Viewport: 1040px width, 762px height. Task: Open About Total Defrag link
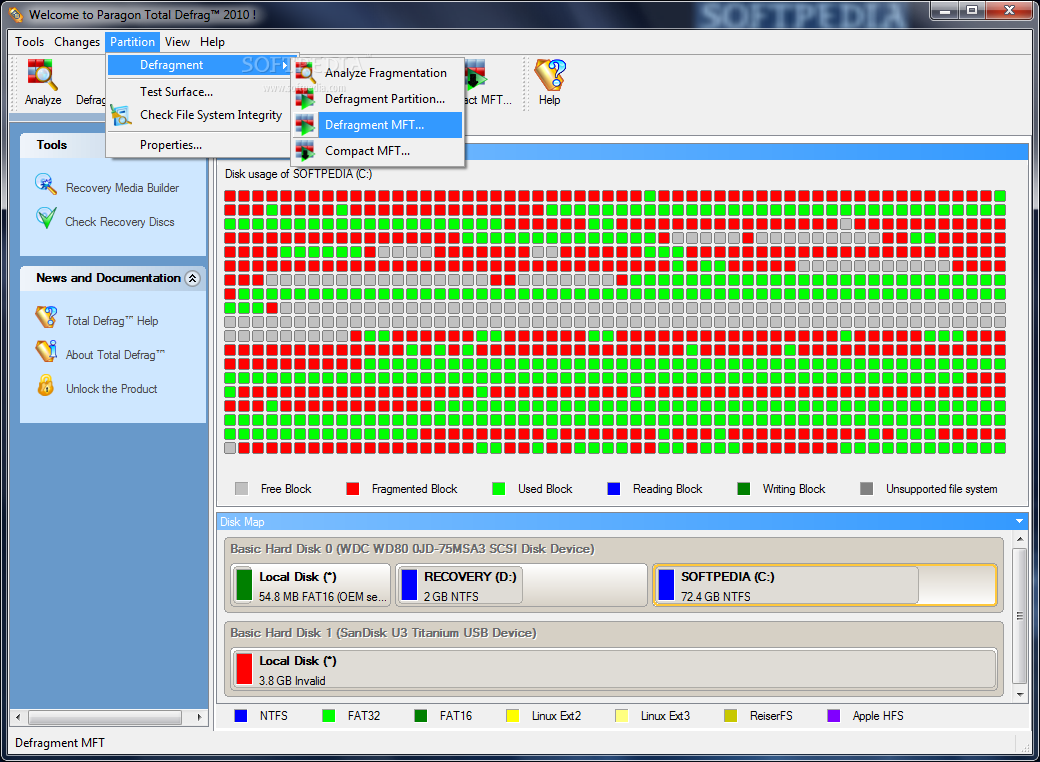click(115, 355)
